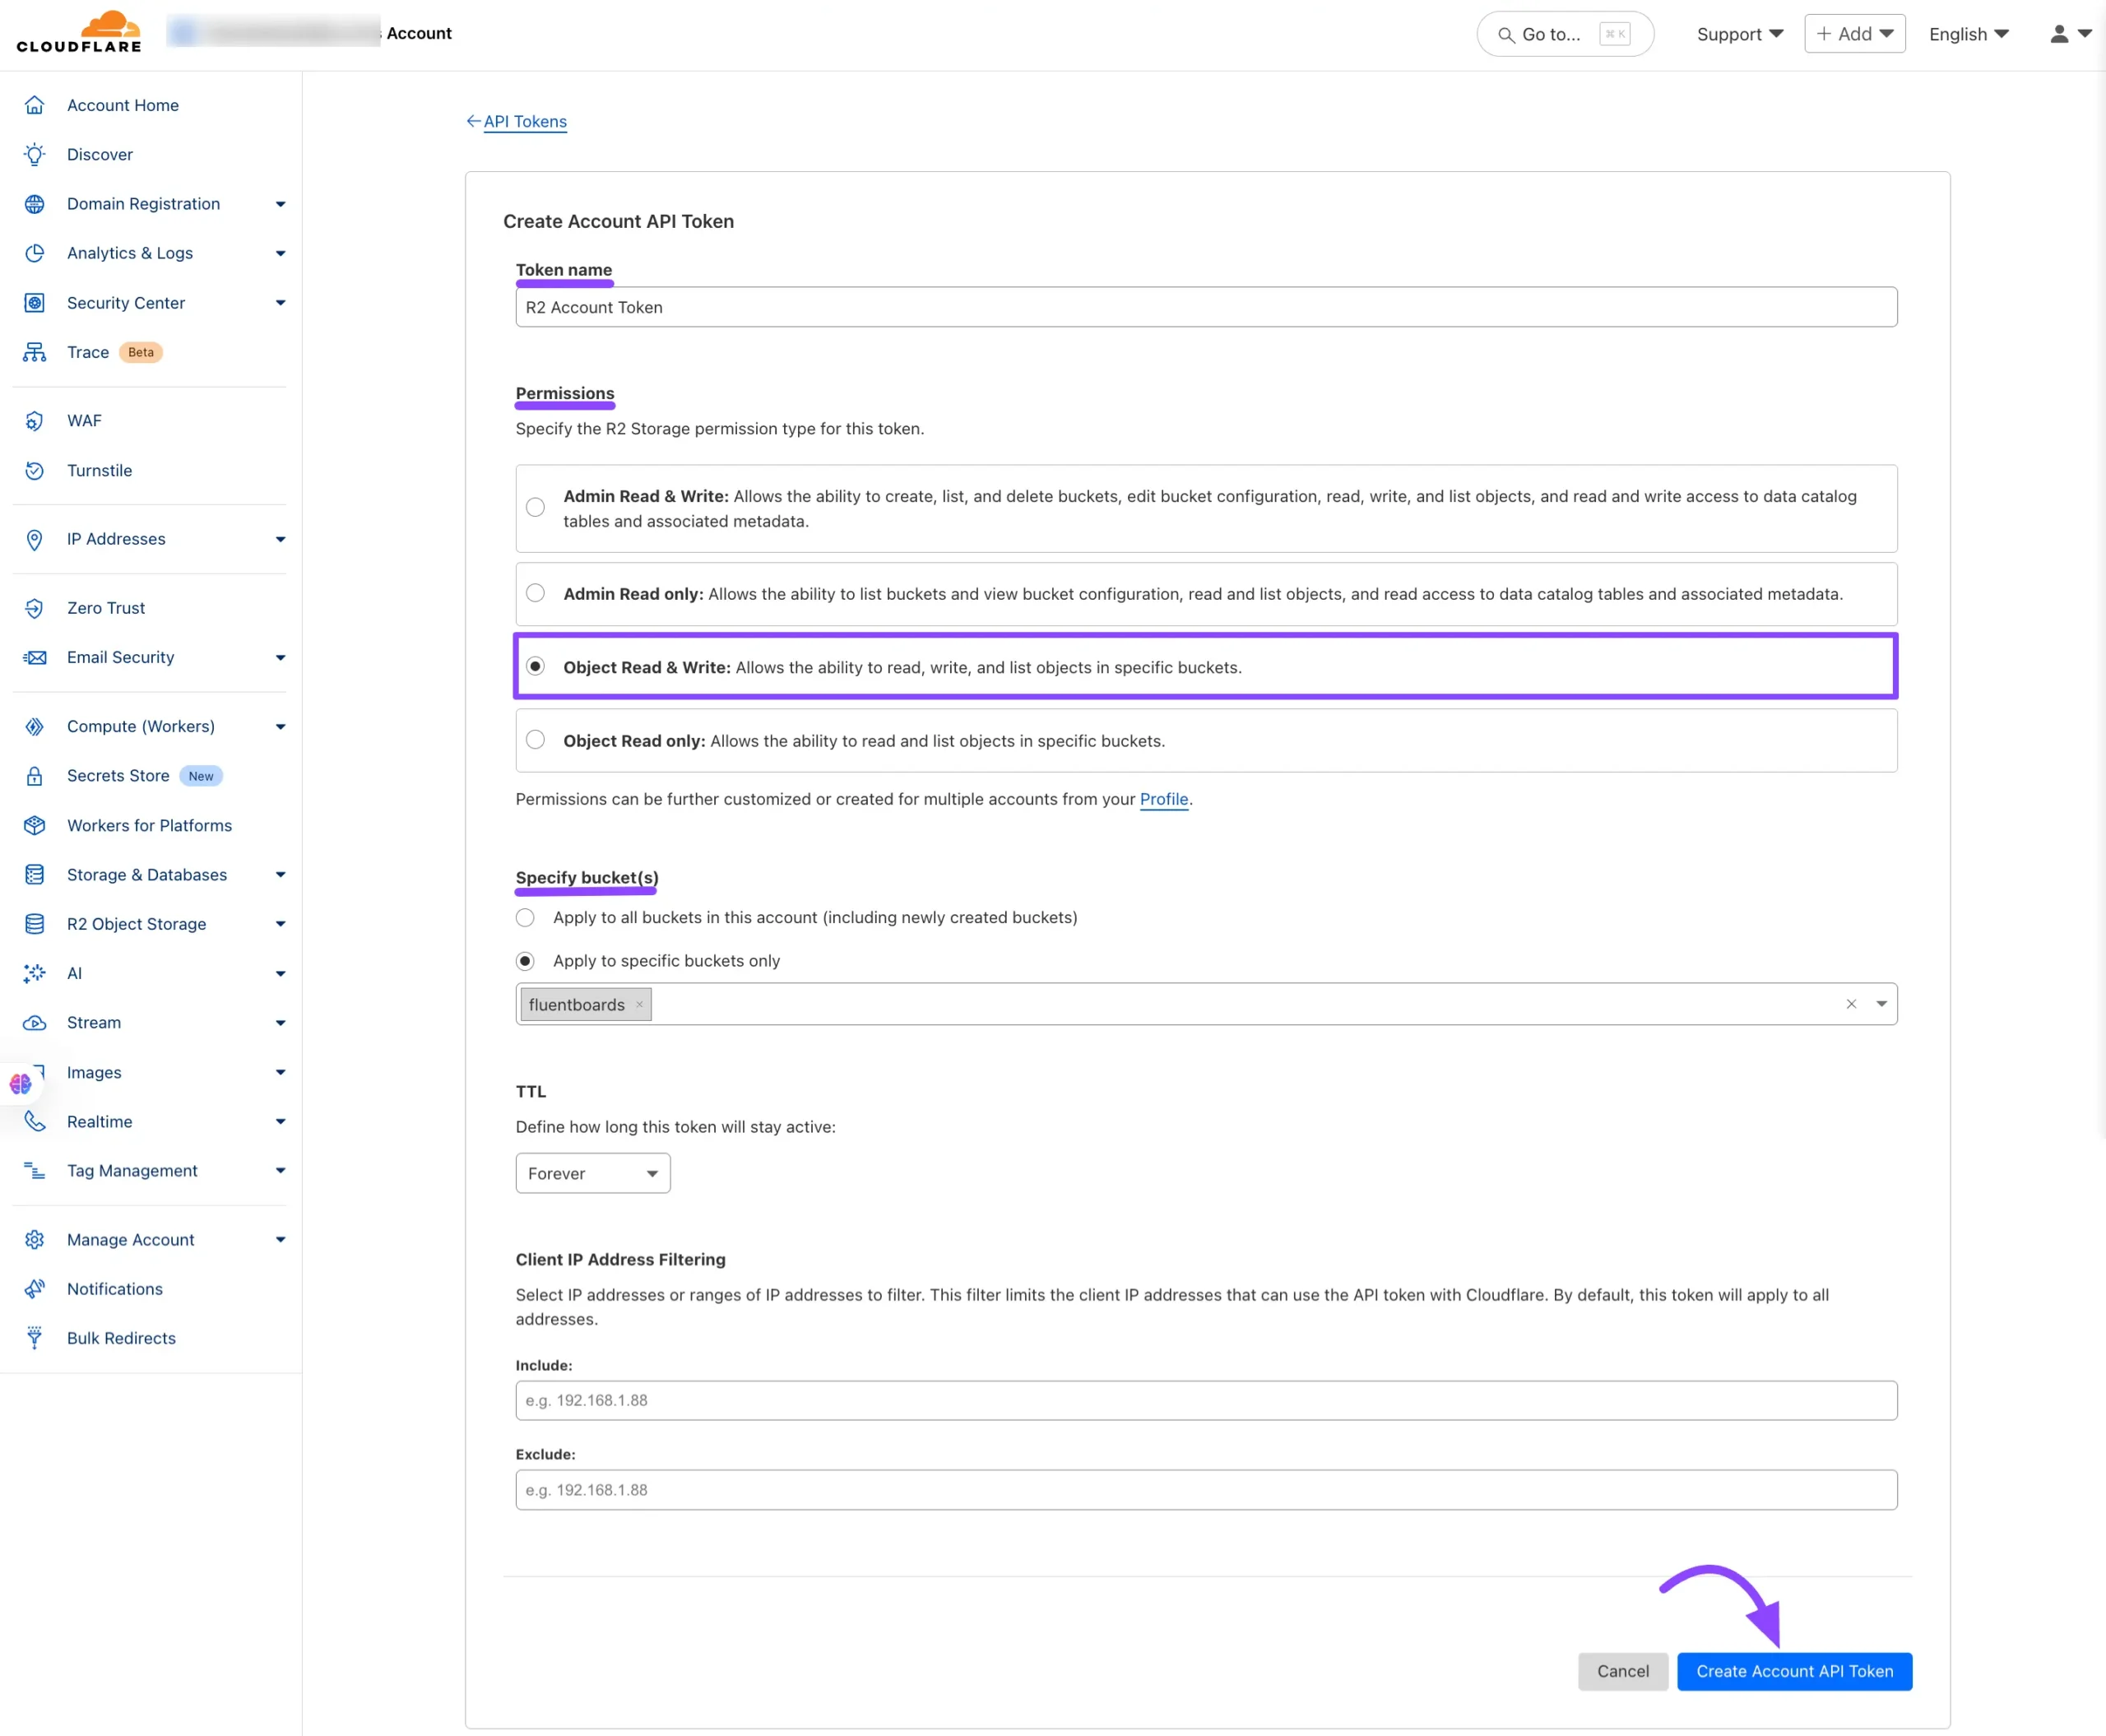Open the Add dropdown
This screenshot has width=2106, height=1736.
(x=1855, y=34)
